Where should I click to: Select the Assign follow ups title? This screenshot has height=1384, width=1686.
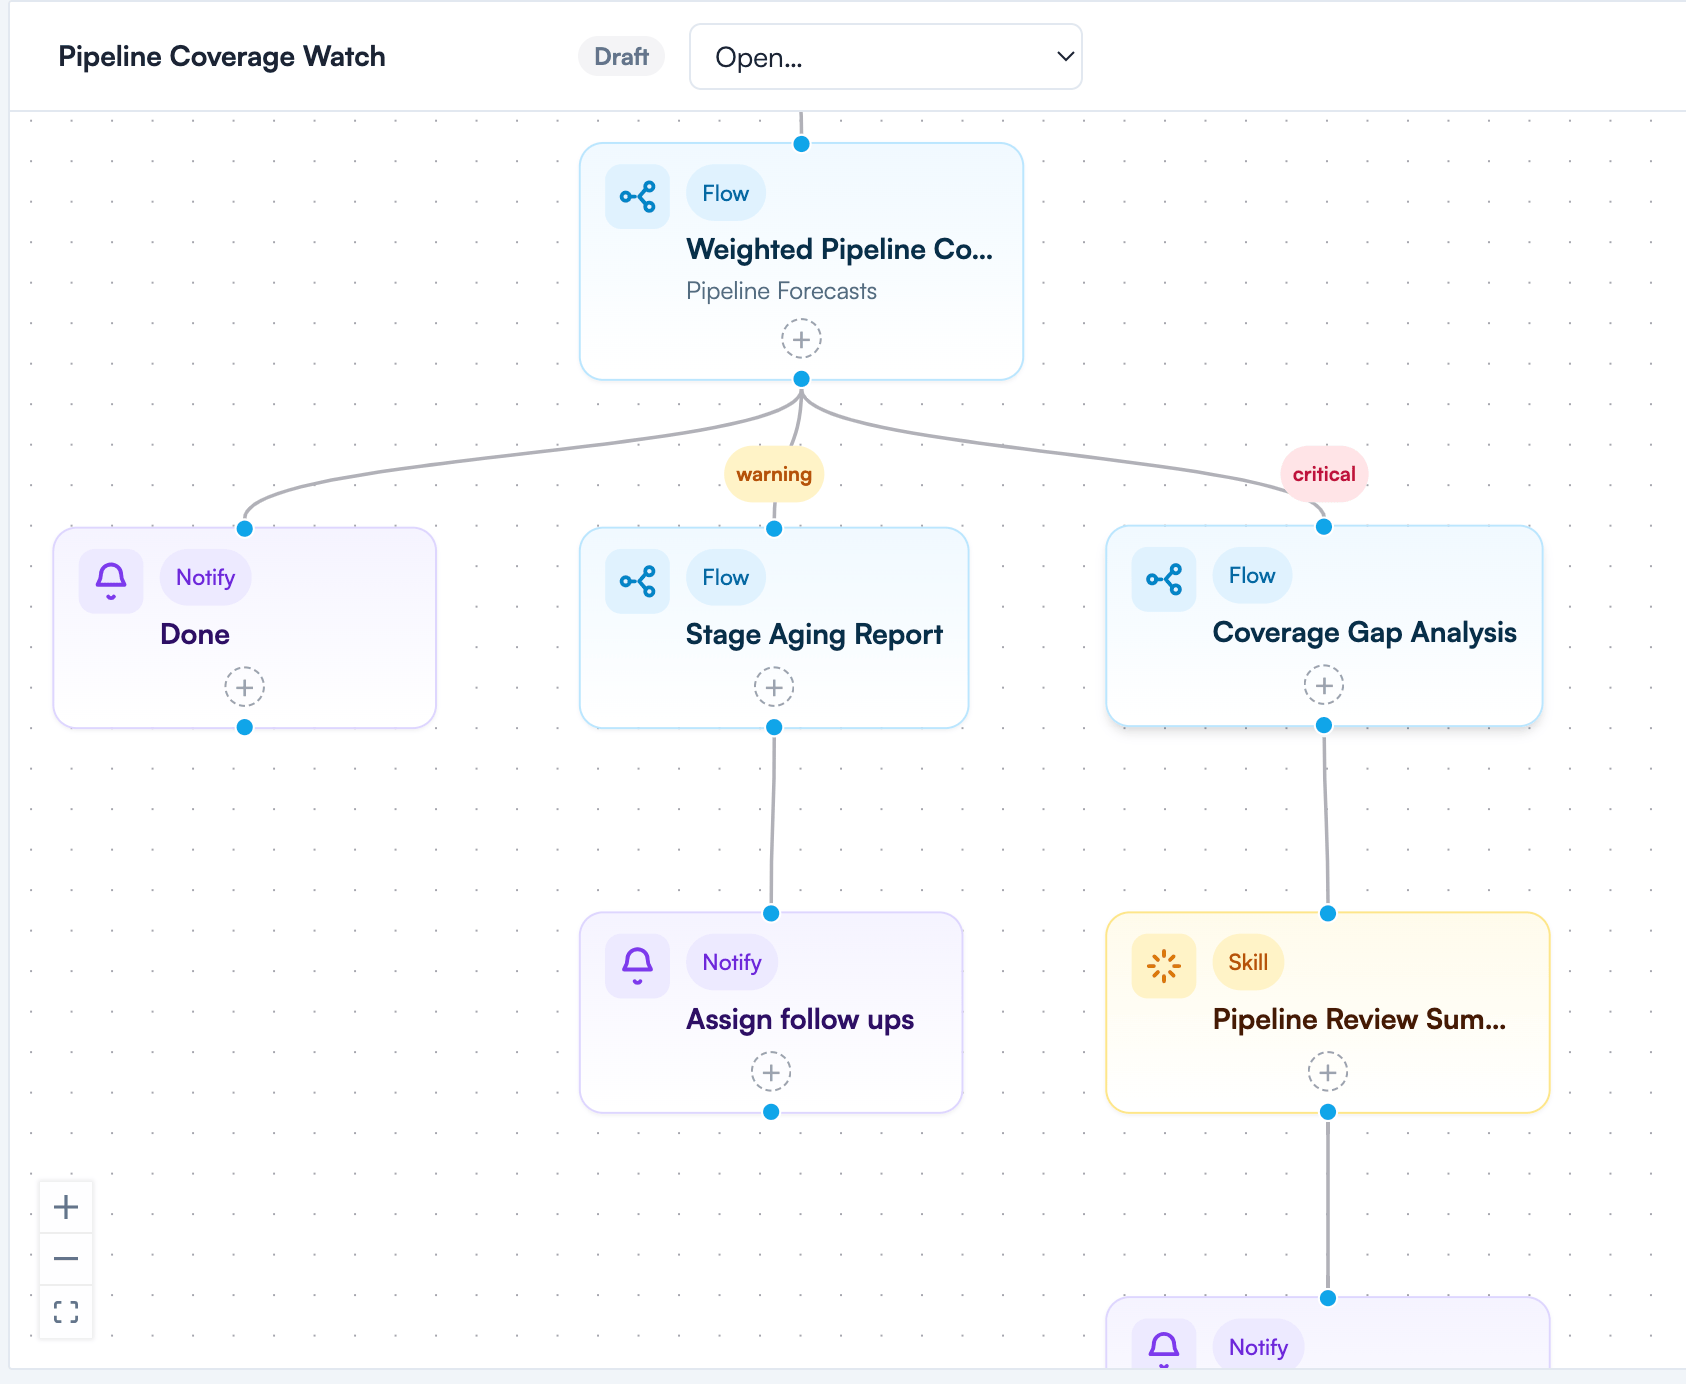pyautogui.click(x=800, y=1019)
